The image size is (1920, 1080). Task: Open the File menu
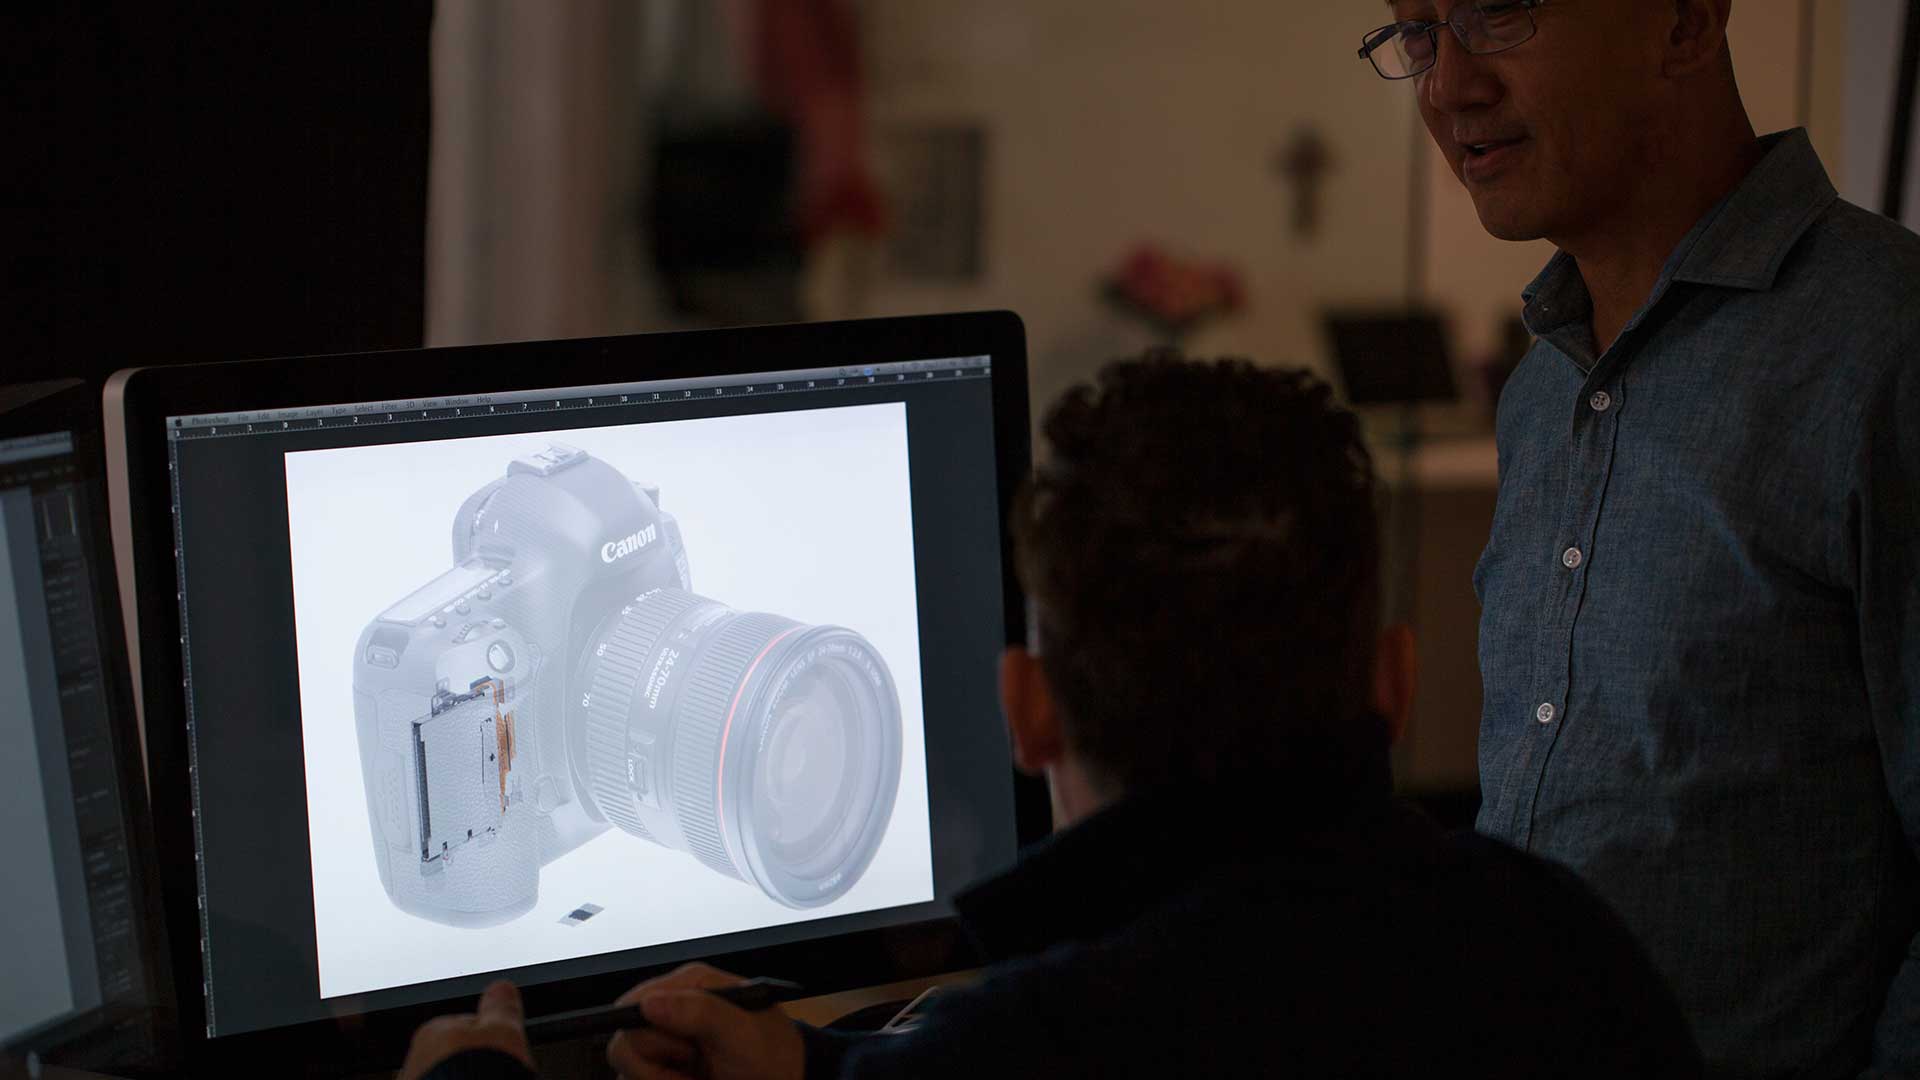243,418
